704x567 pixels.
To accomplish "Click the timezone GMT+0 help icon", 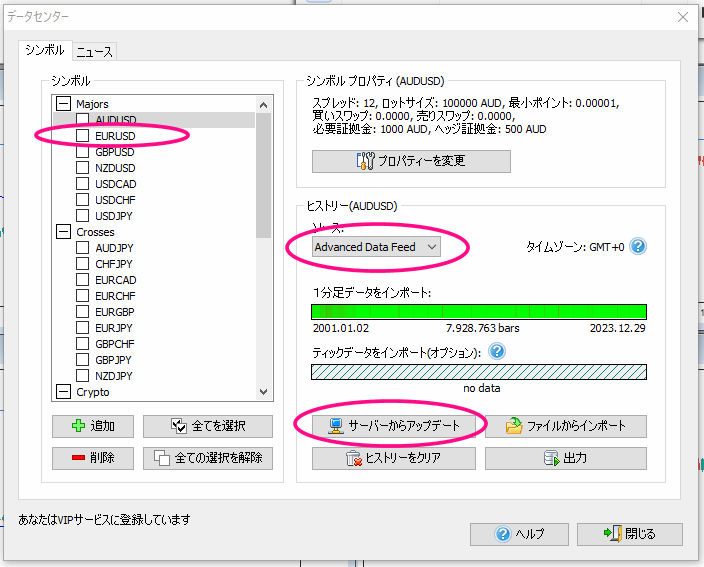I will point(638,246).
